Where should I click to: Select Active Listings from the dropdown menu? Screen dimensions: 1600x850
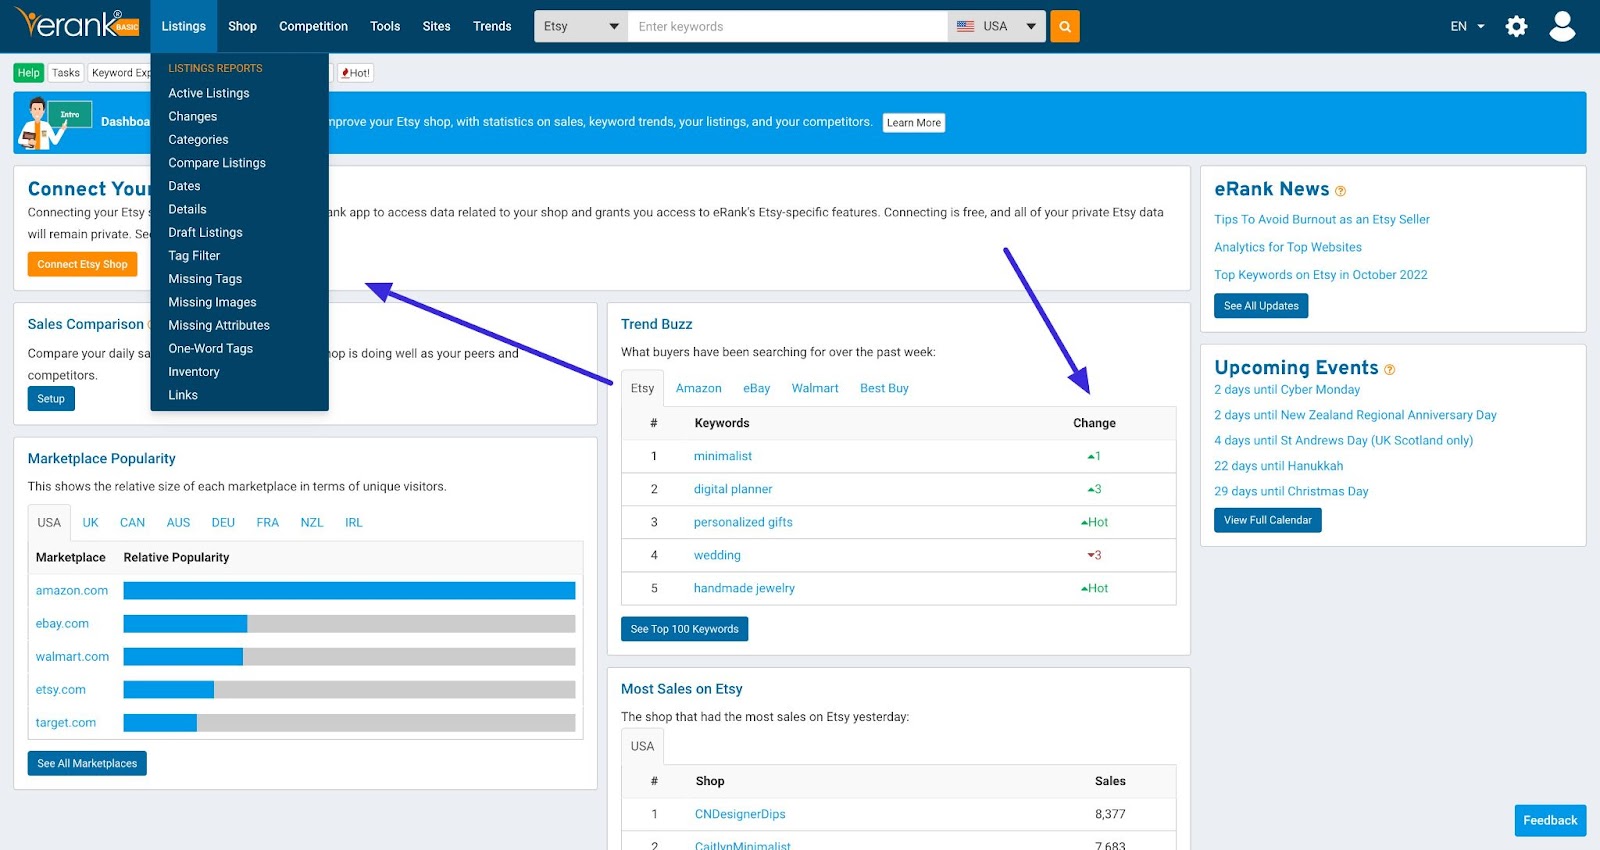(x=209, y=93)
